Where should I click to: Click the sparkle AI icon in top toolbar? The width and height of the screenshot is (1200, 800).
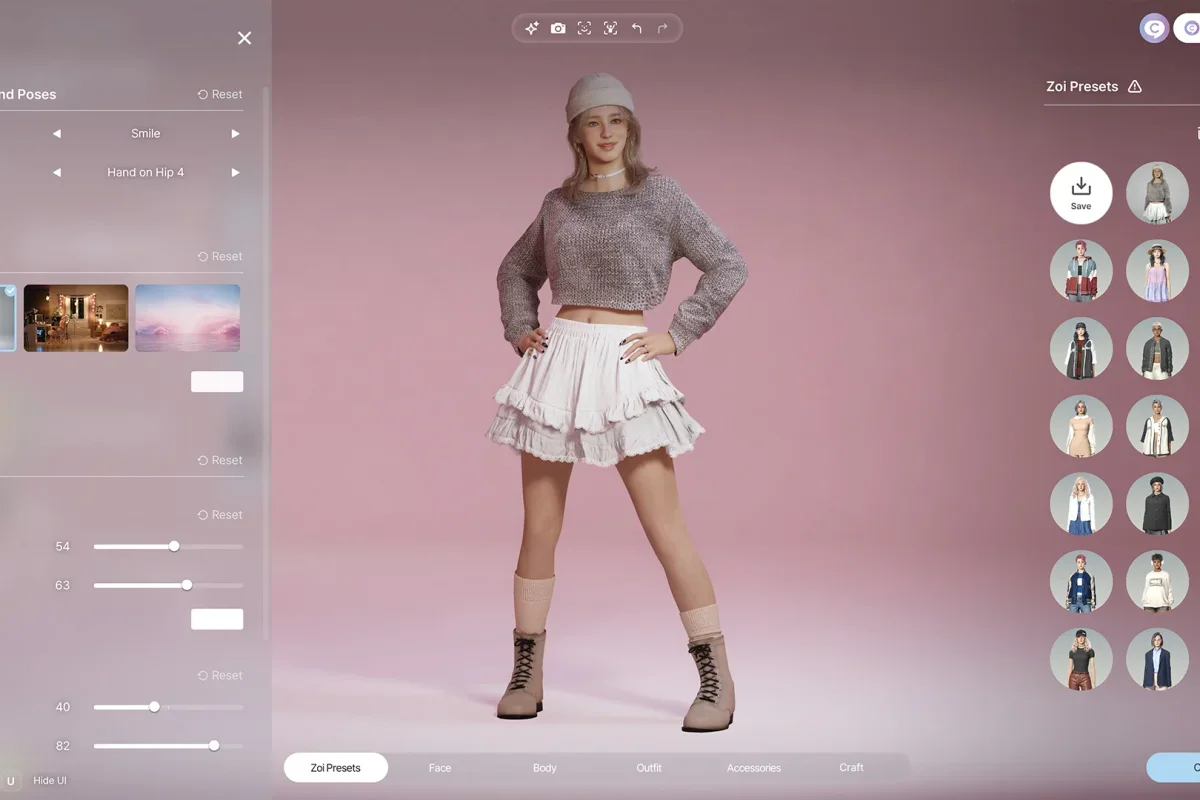coord(532,29)
